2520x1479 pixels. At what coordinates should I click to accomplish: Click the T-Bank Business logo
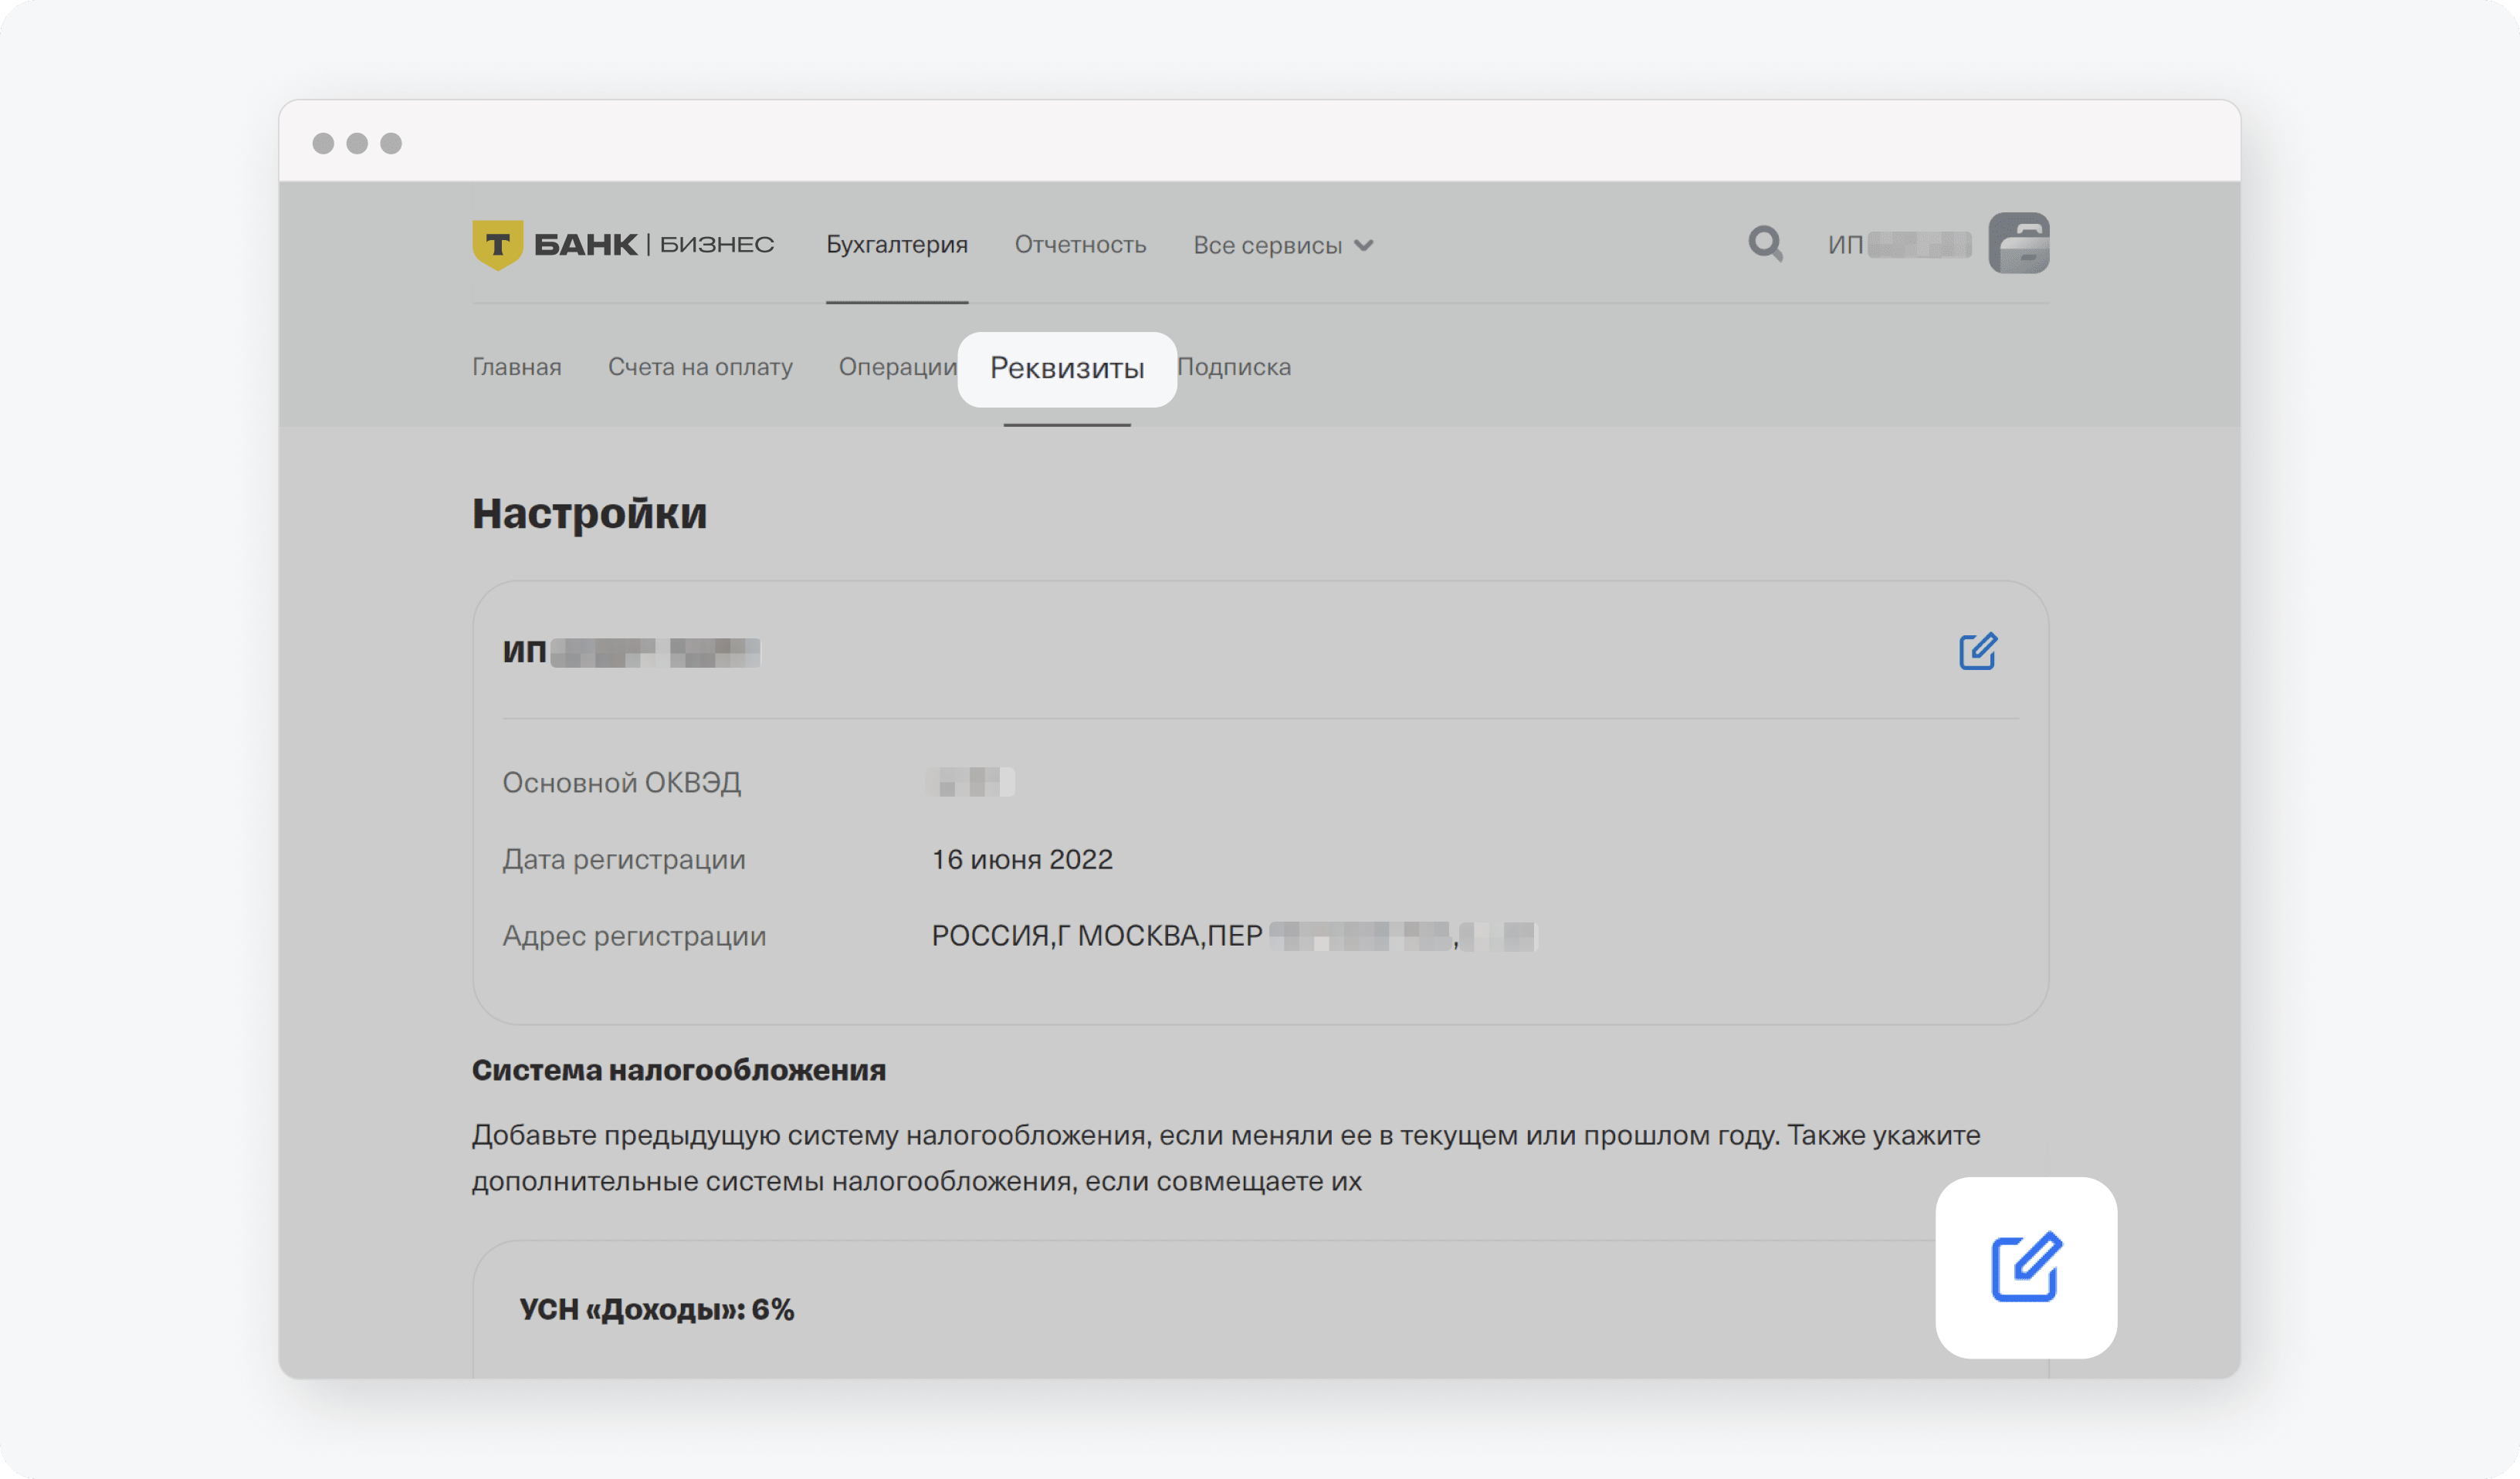click(x=623, y=244)
